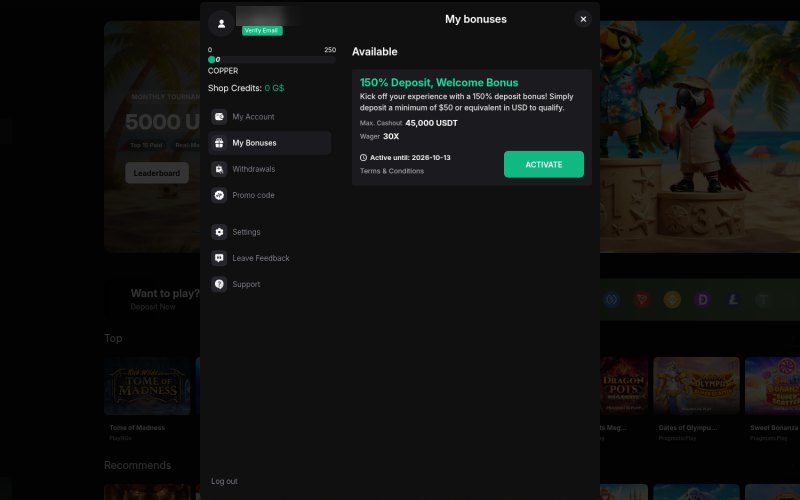Click the Litecoin crypto icon in background
The height and width of the screenshot is (500, 800).
click(733, 299)
